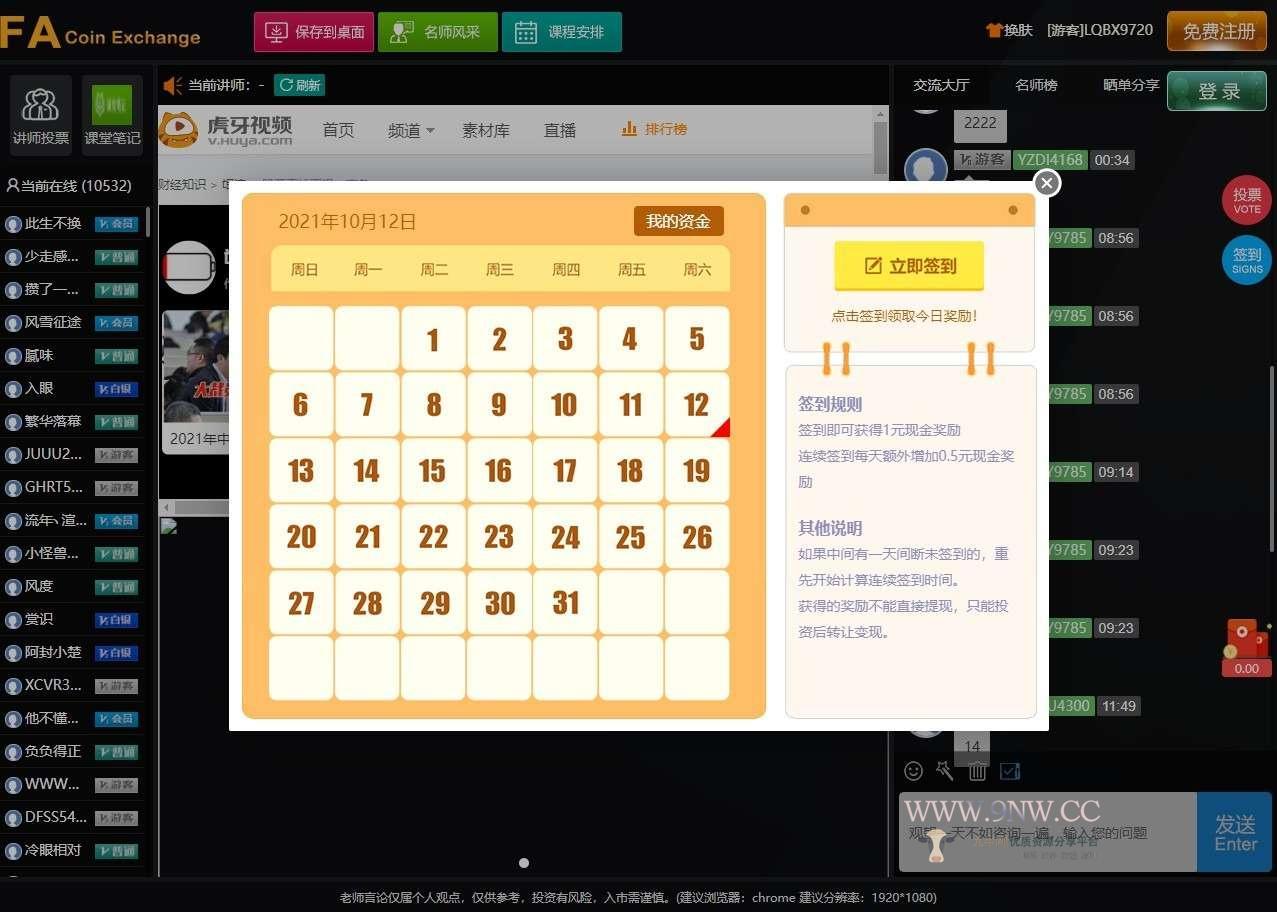Click 普通 badge beside 繁华落幕
The width and height of the screenshot is (1277, 912).
(116, 422)
